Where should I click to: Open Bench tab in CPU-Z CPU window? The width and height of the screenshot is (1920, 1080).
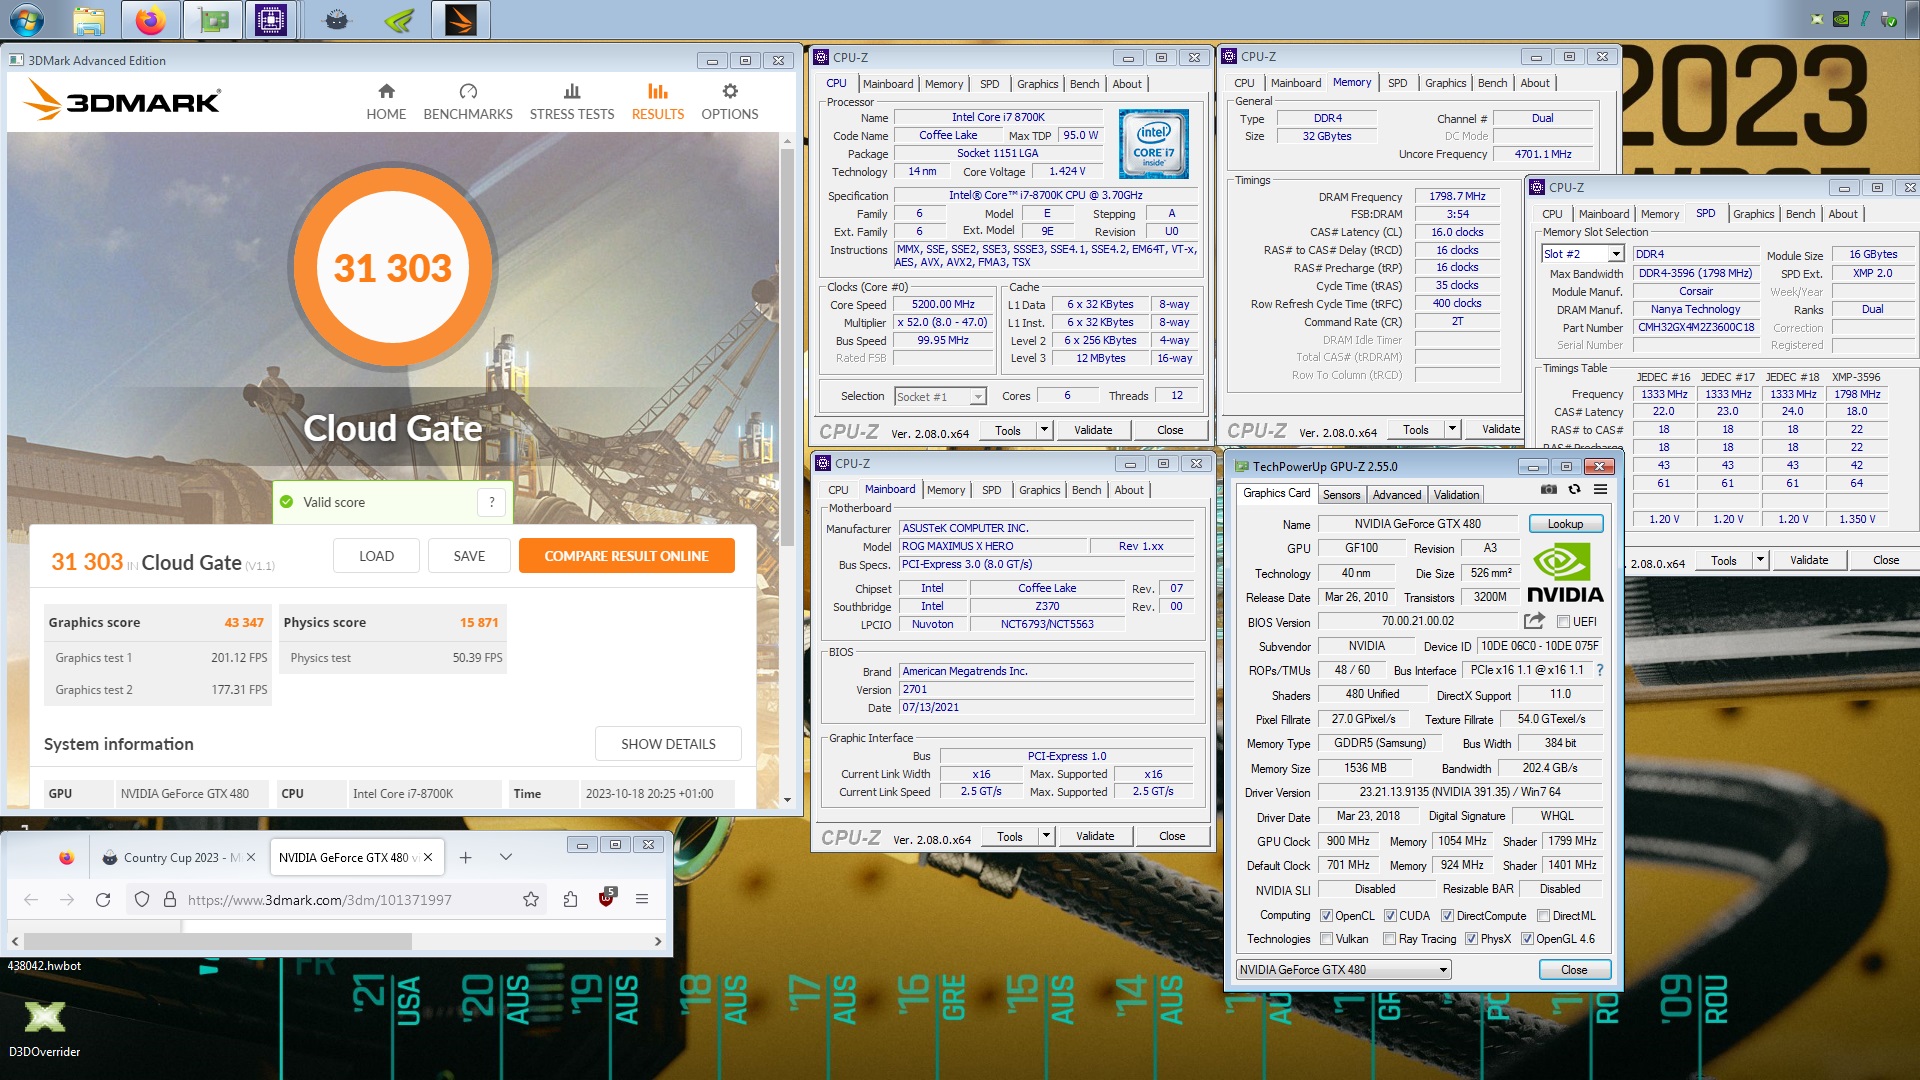[x=1084, y=84]
